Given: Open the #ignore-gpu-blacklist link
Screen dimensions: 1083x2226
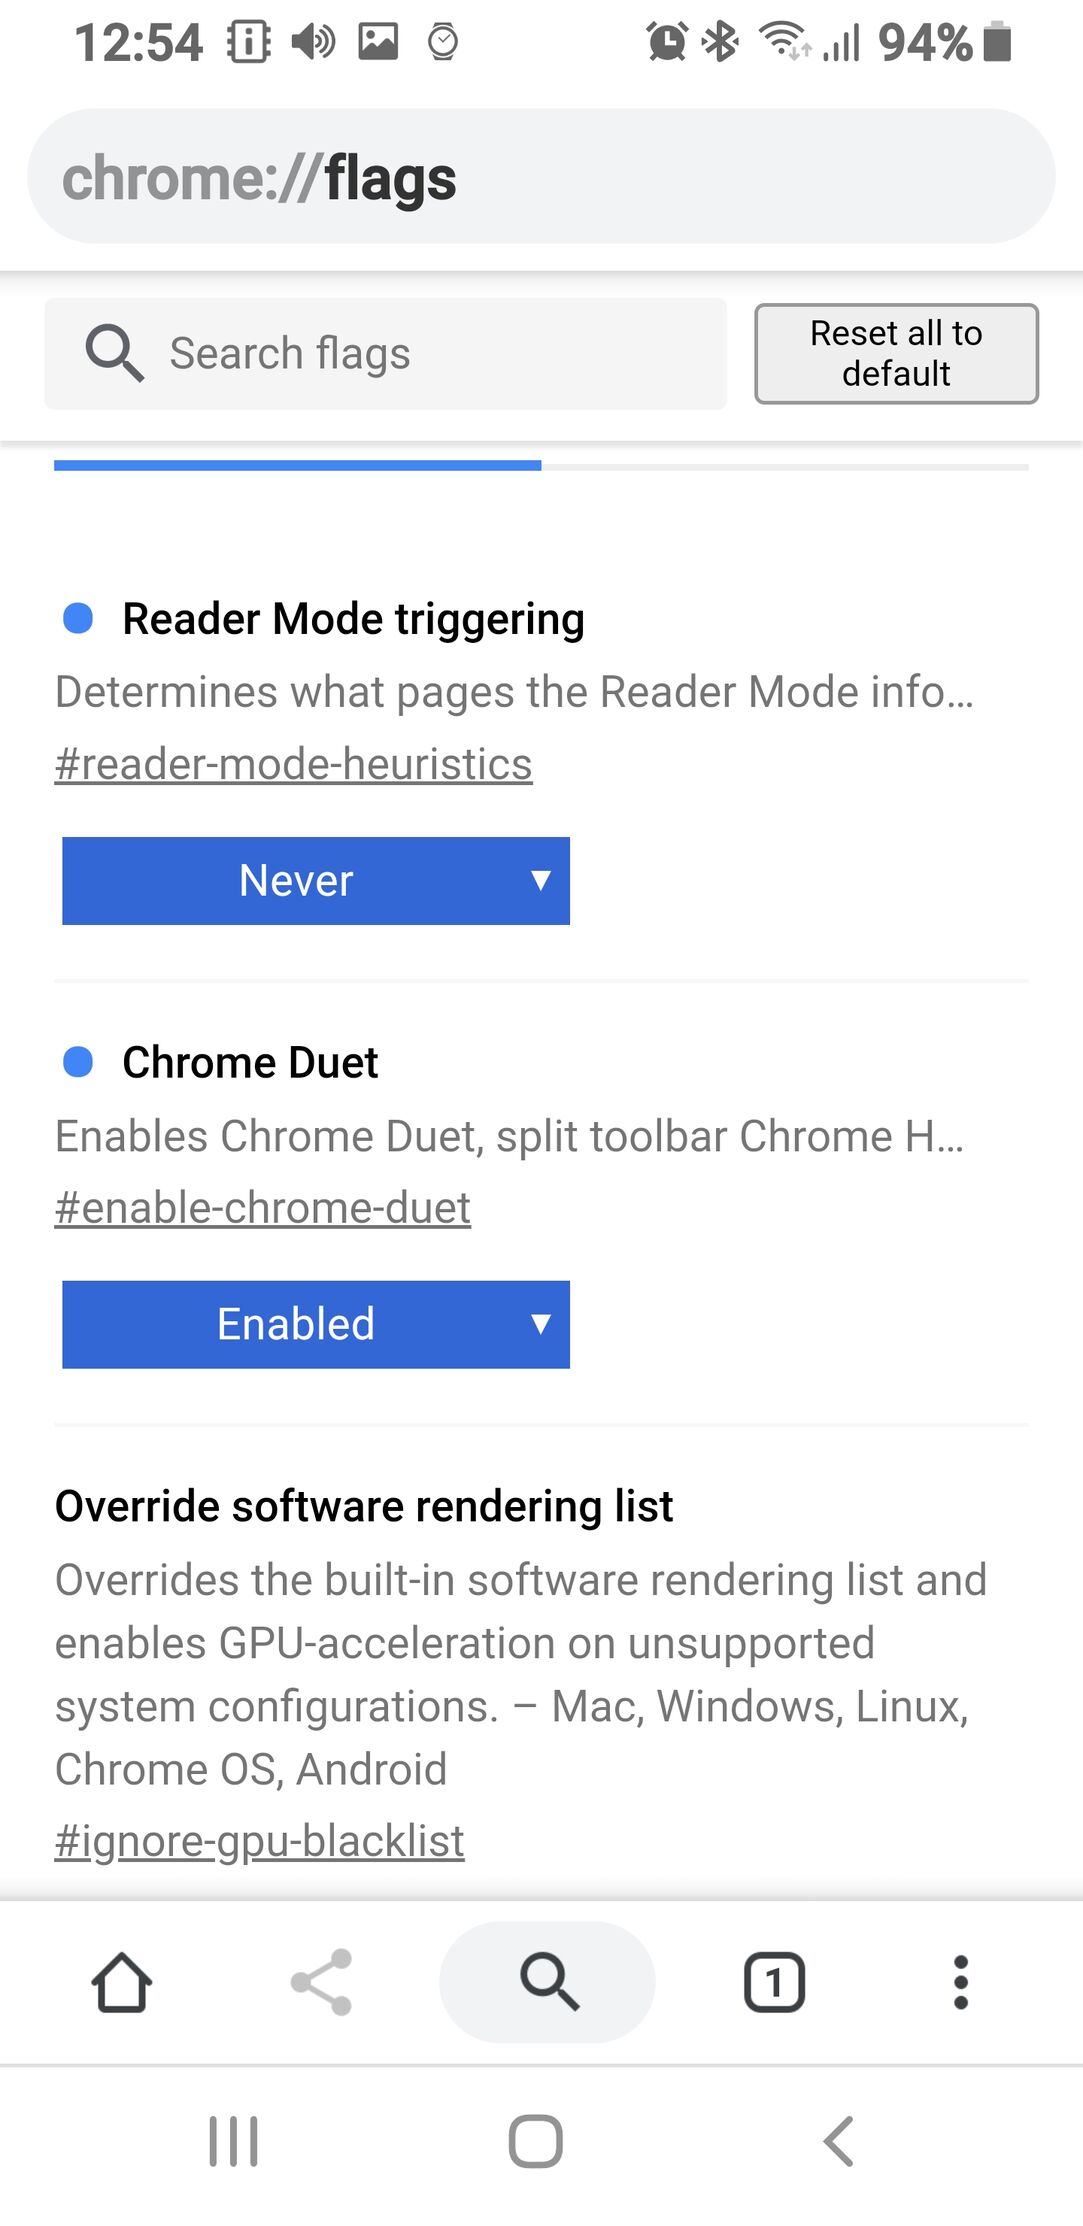Looking at the screenshot, I should 259,1841.
